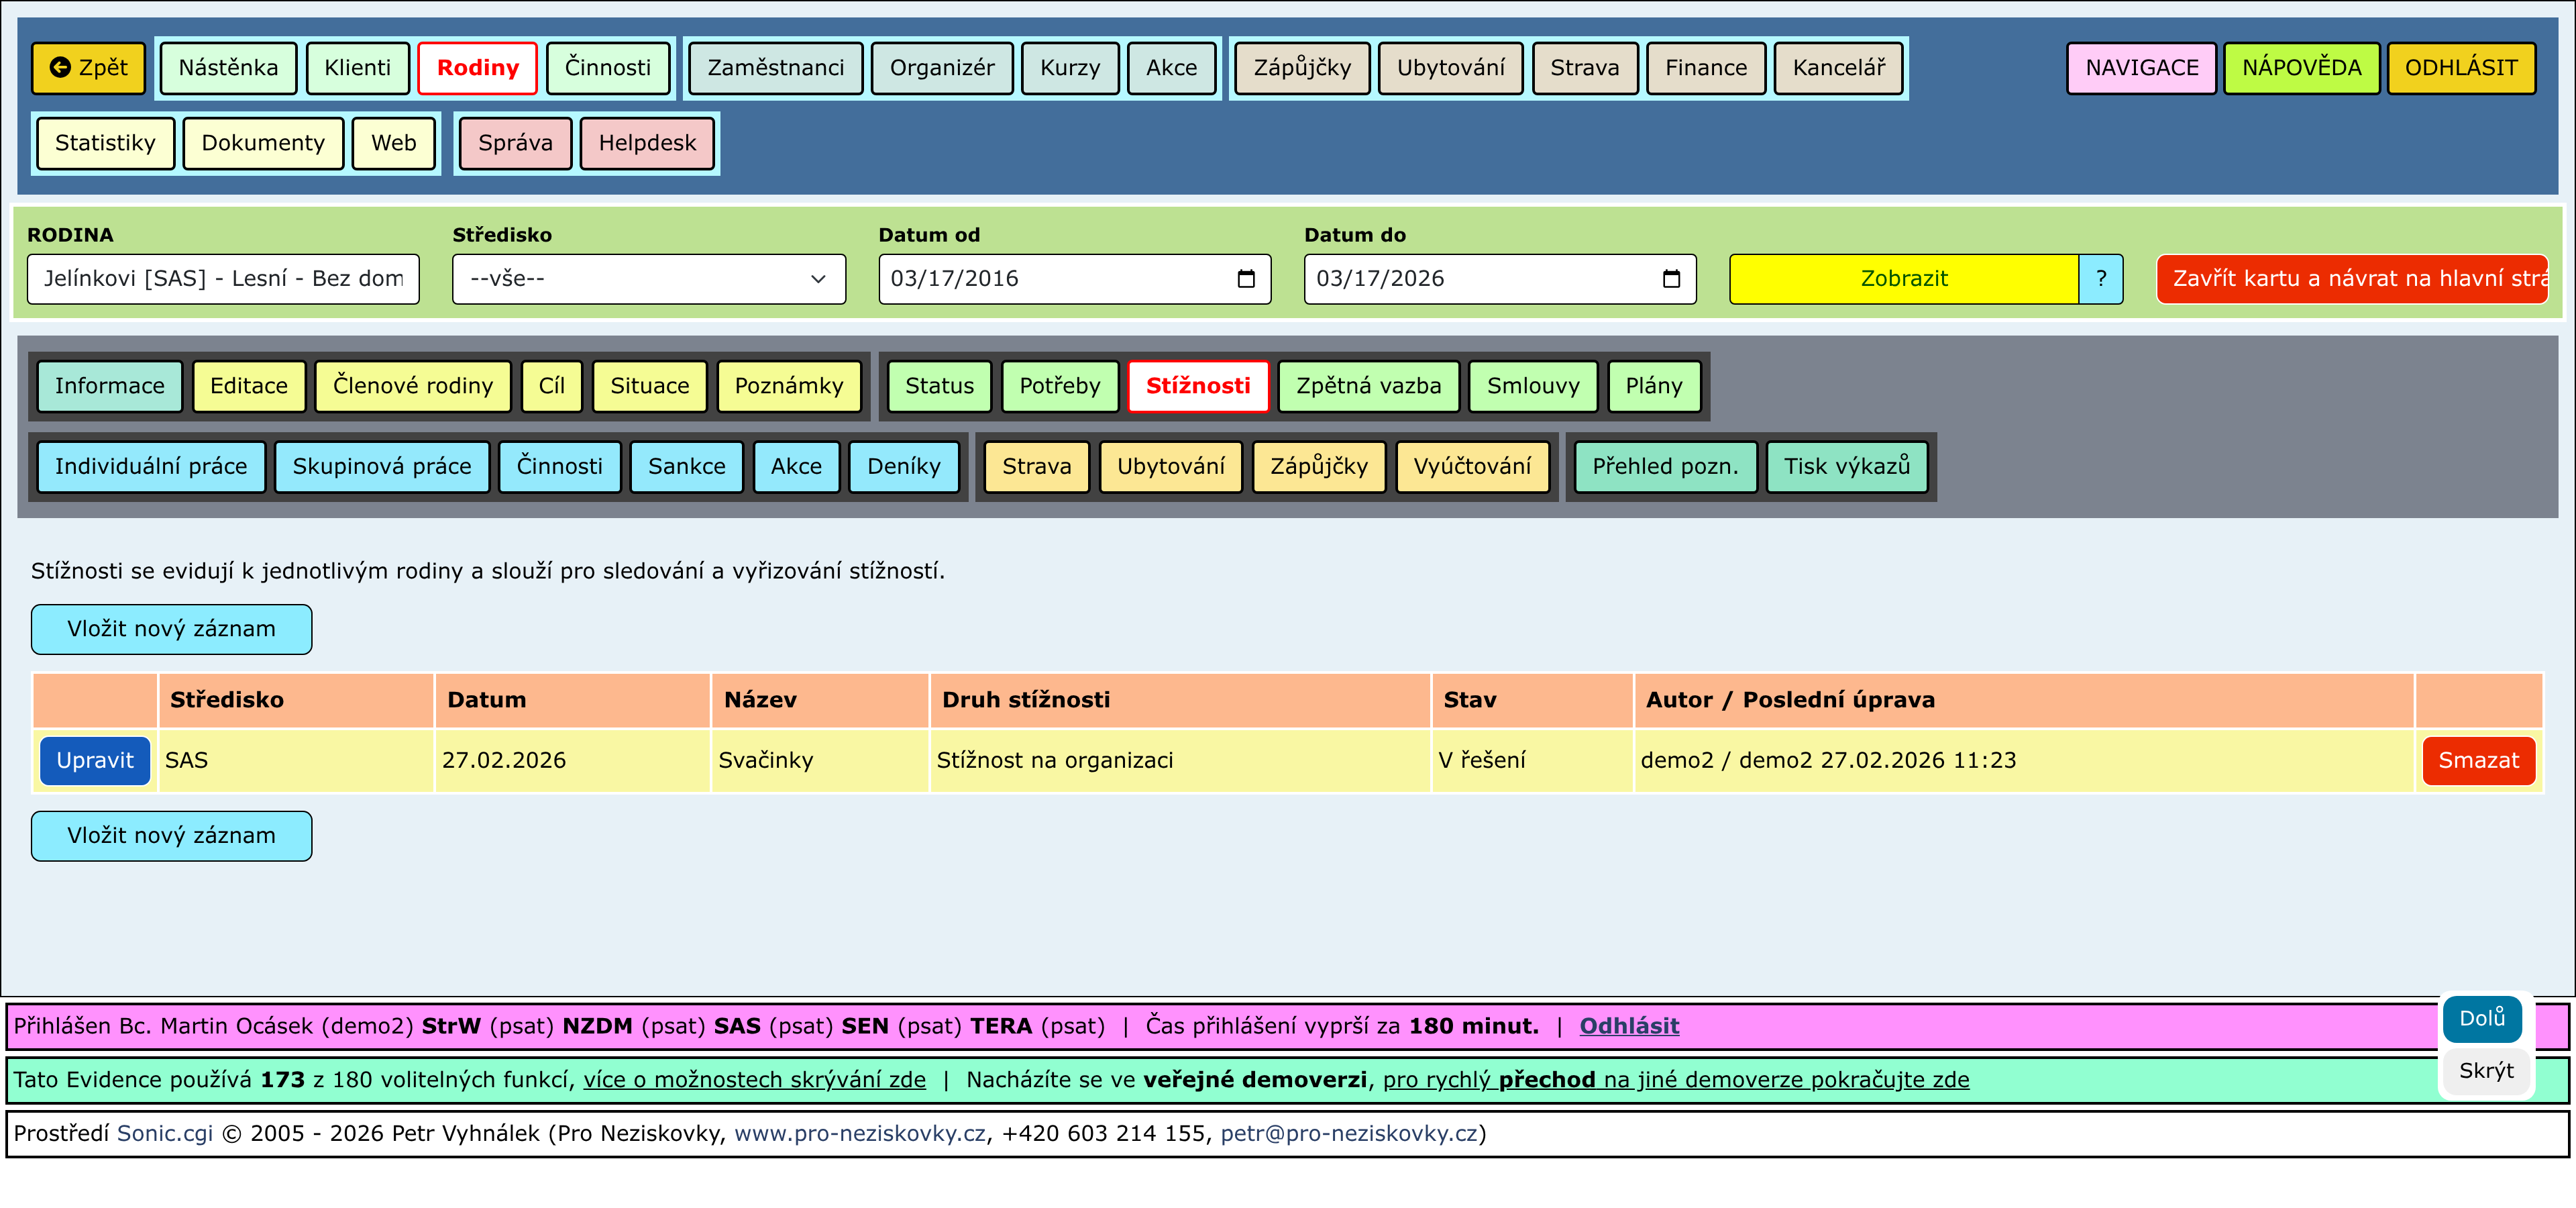Open the RODINA family selector field

pyautogui.click(x=222, y=279)
